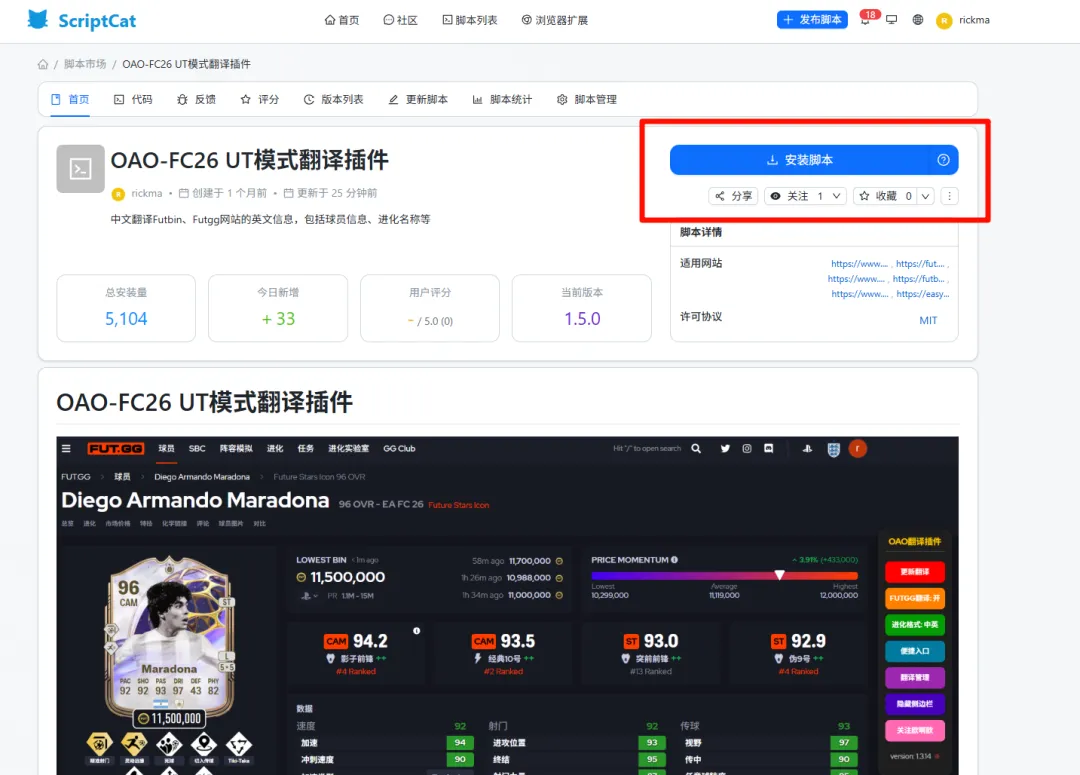Click the globe language icon
Screen dimensions: 1080x775
pos(917,20)
